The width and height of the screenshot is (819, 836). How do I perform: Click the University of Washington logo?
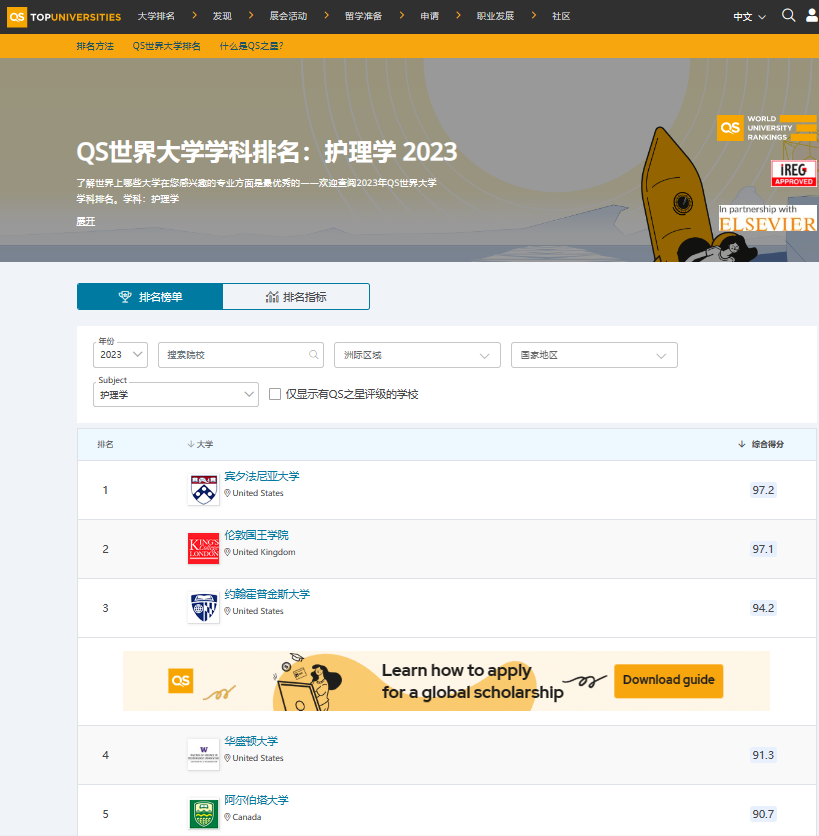pyautogui.click(x=203, y=755)
